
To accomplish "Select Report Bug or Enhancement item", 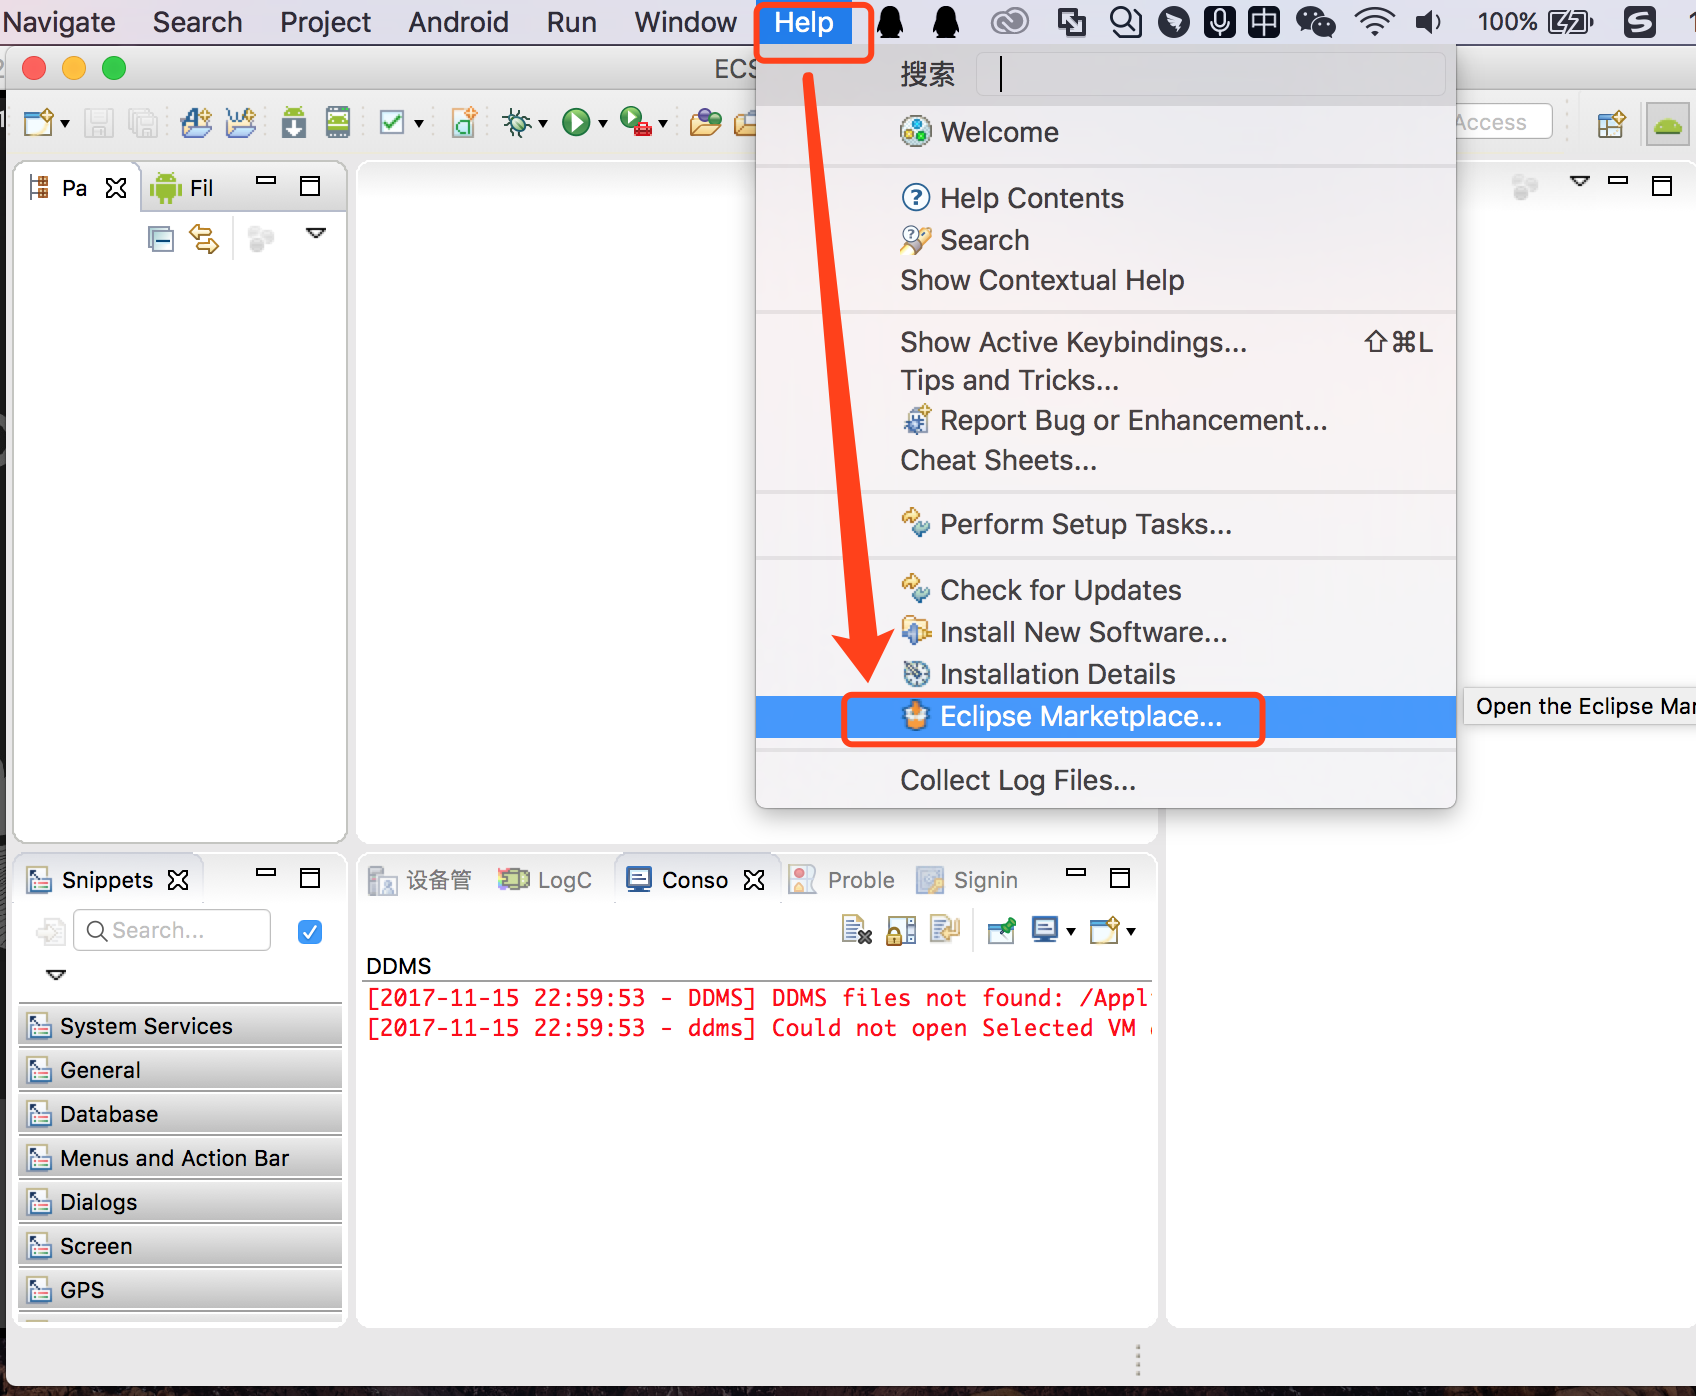I will coord(1105,420).
